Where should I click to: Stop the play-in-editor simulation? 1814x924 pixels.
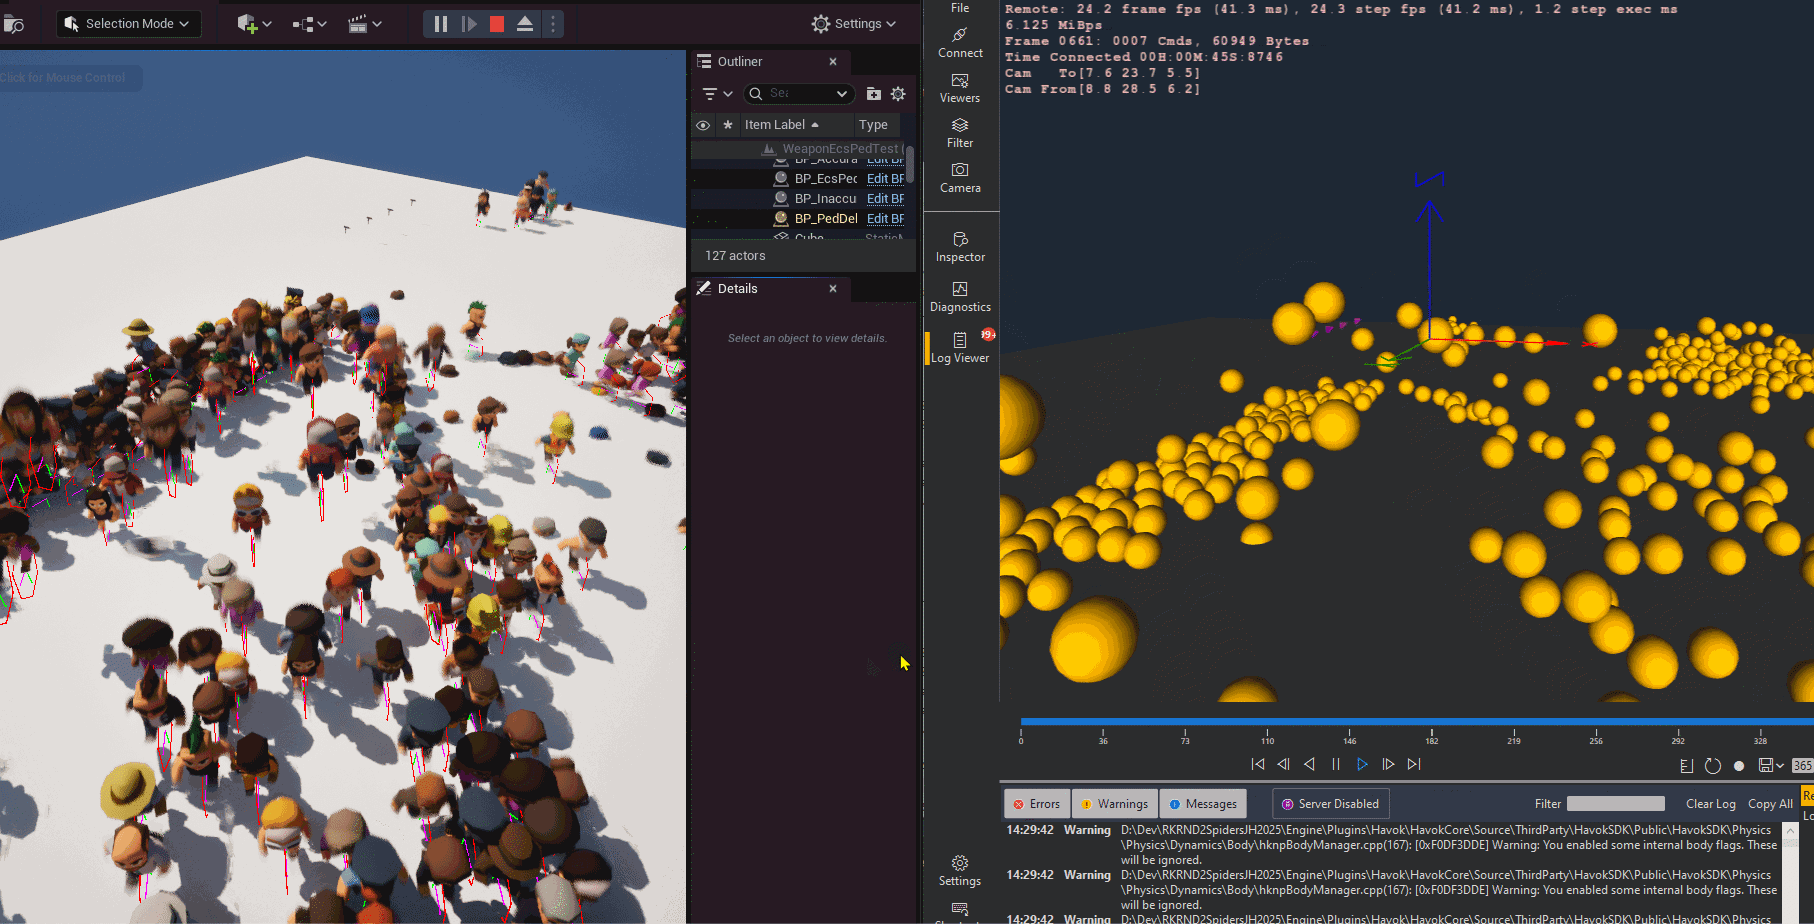(x=497, y=24)
